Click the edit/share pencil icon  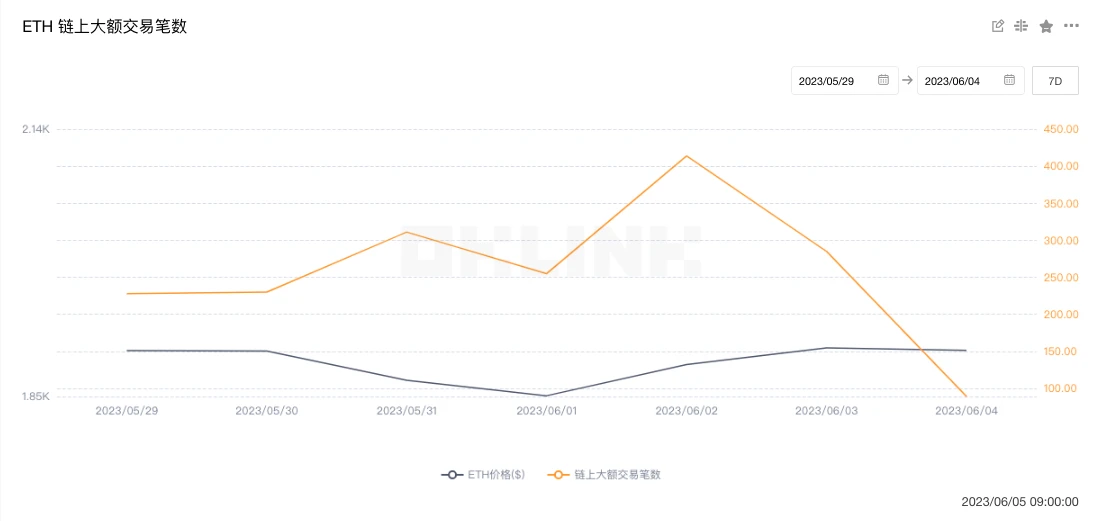coord(997,26)
